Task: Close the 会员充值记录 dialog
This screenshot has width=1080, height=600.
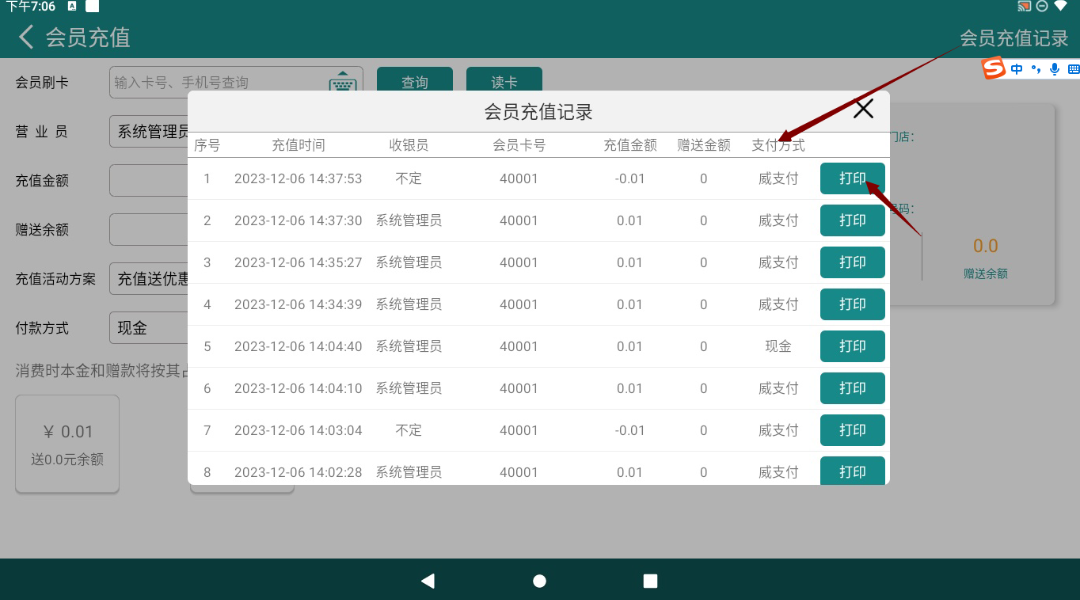Action: tap(863, 110)
